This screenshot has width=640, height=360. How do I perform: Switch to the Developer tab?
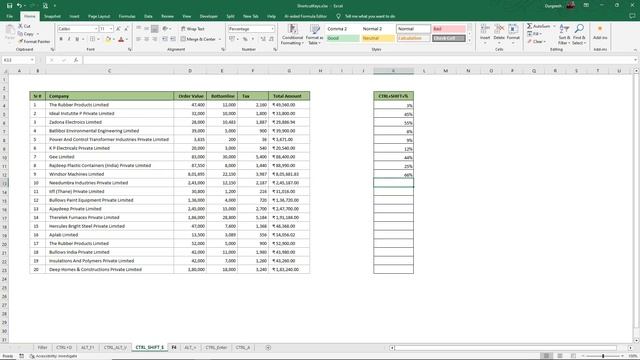click(208, 16)
